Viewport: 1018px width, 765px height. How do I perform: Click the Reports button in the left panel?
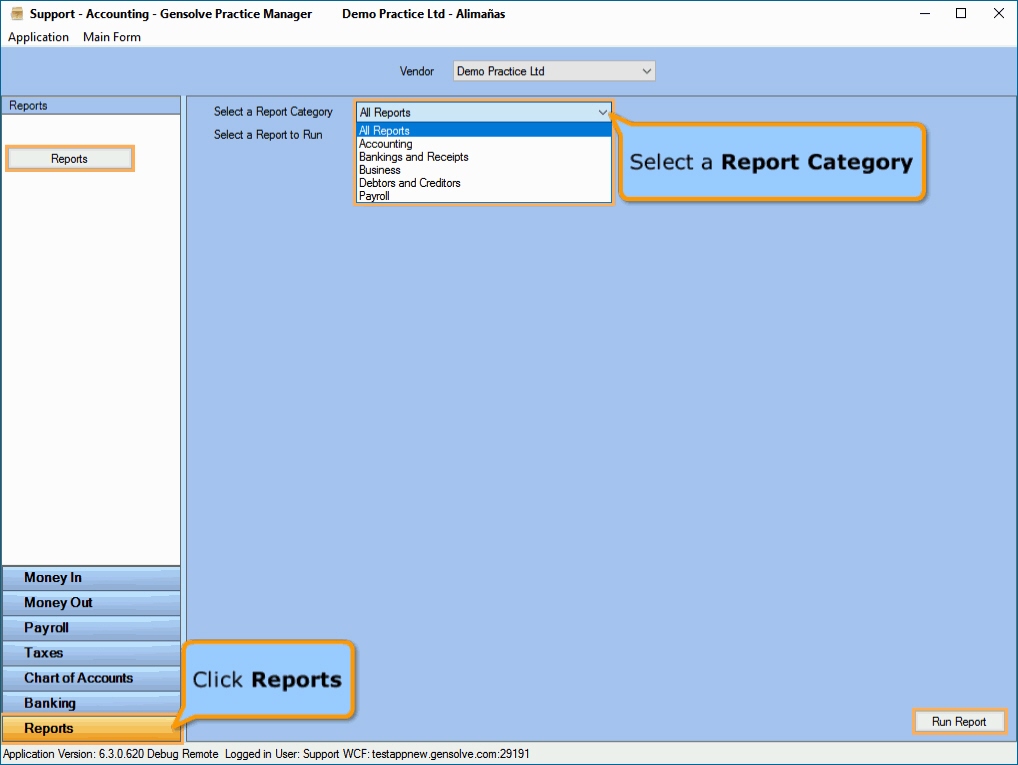pos(69,158)
